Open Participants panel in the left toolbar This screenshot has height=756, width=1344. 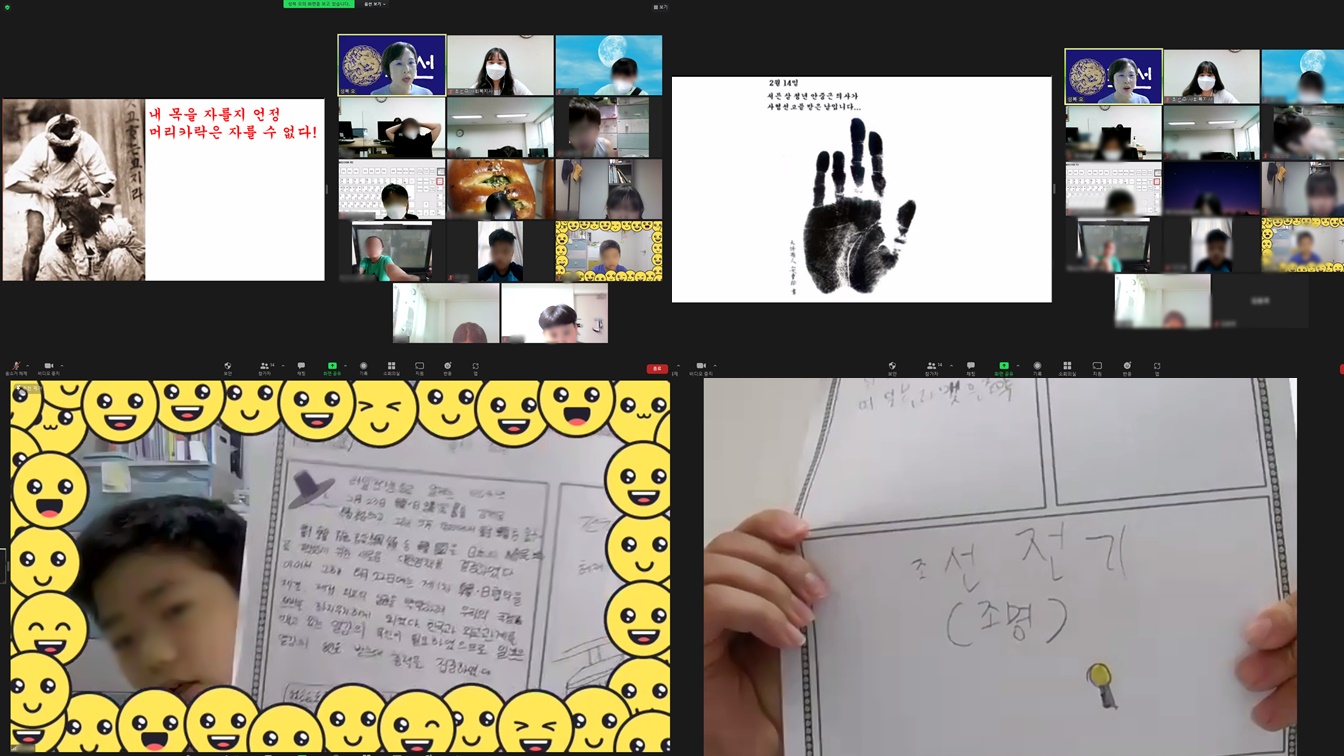[x=264, y=367]
